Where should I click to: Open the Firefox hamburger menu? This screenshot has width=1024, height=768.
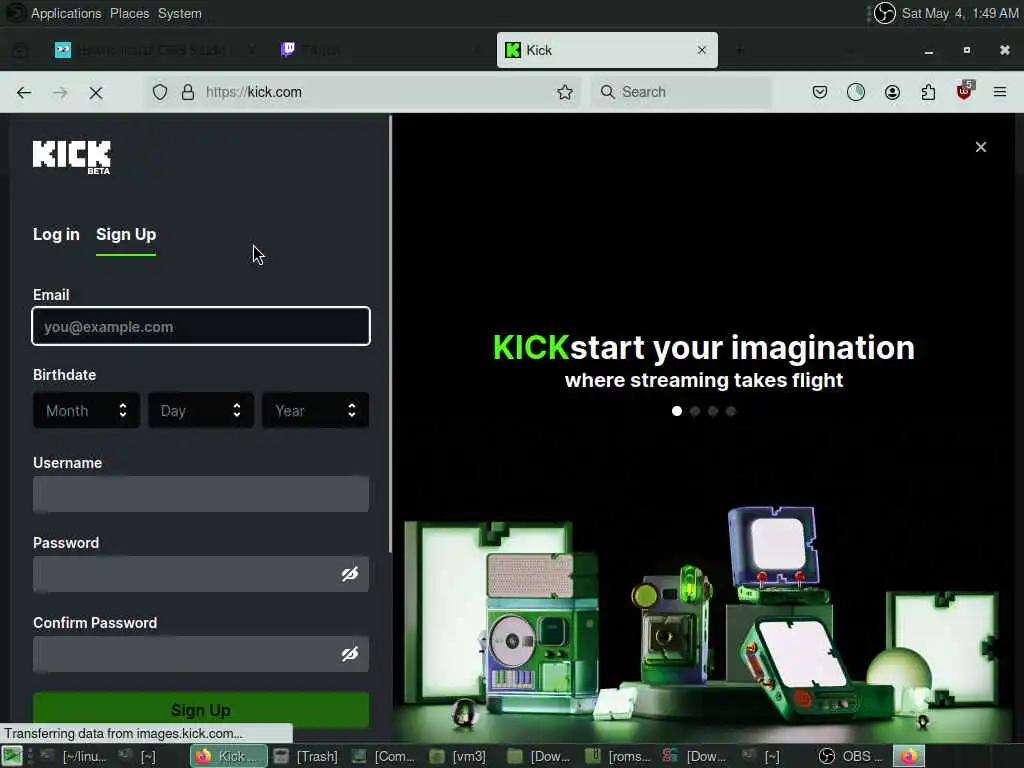coord(1000,92)
